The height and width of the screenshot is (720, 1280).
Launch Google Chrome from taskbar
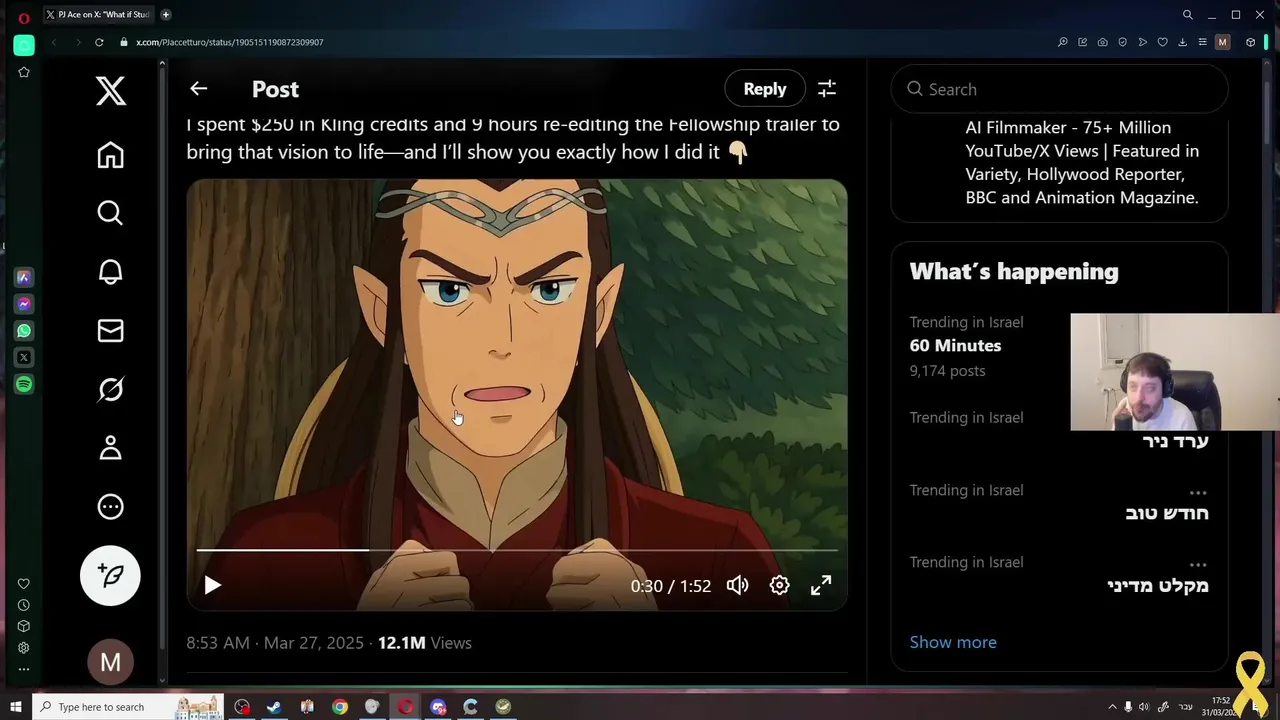point(340,707)
